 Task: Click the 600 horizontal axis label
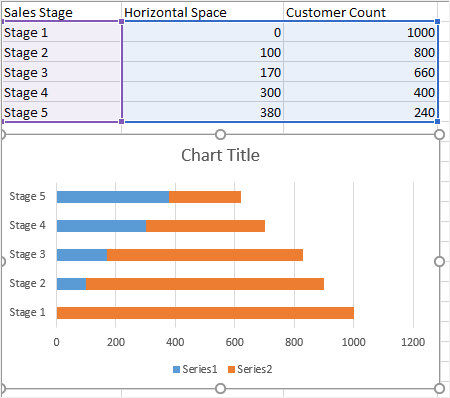pos(235,342)
